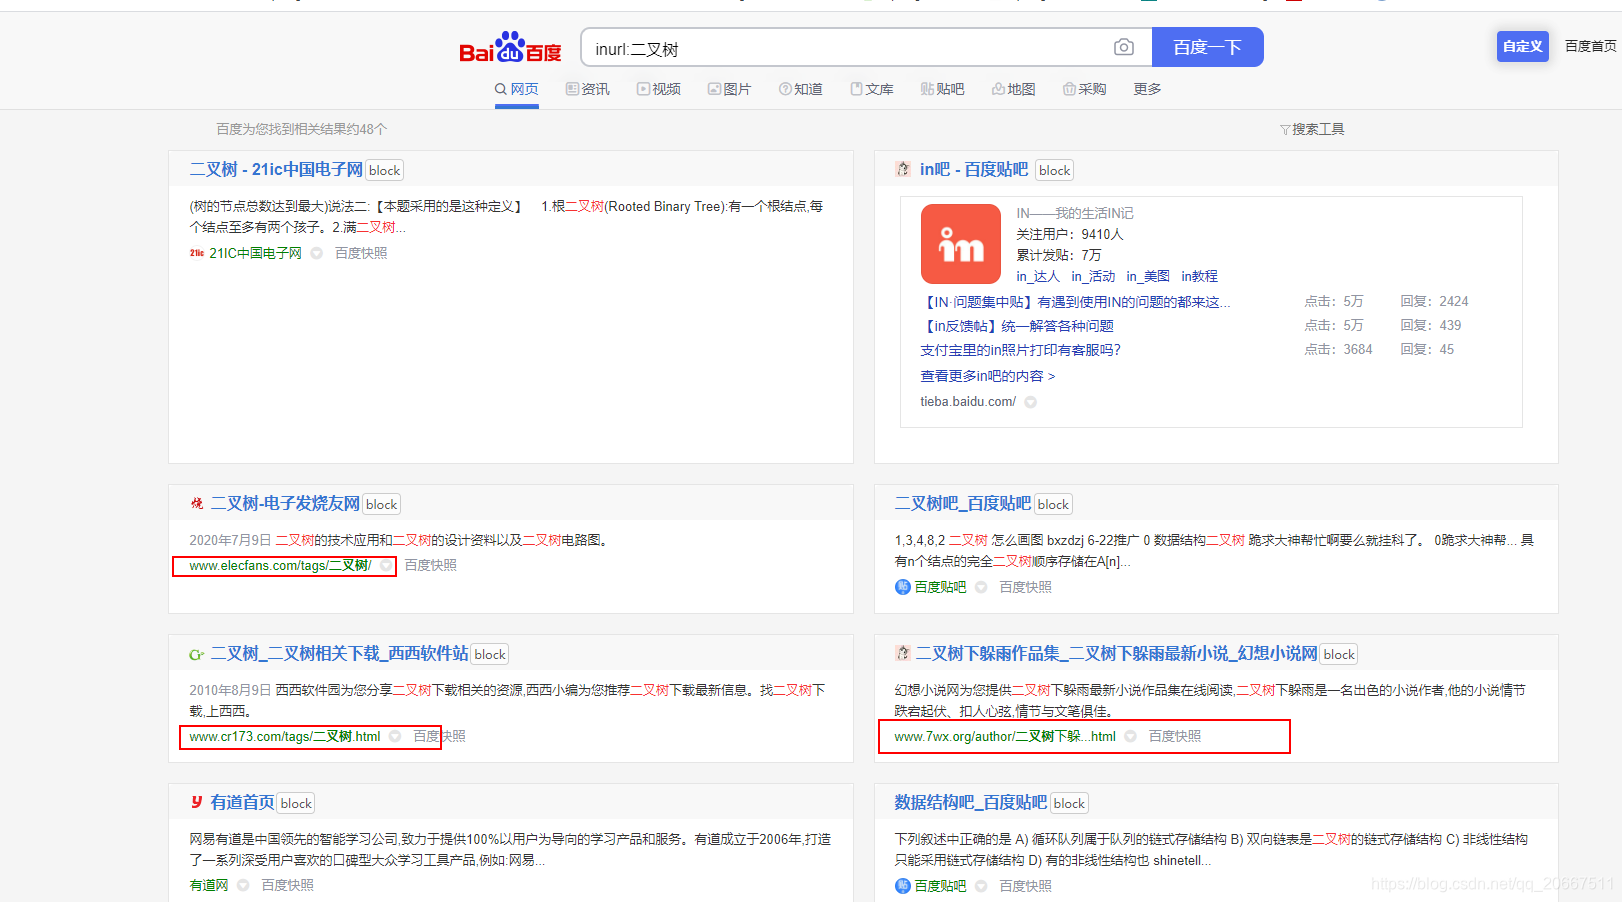
Task: Open post 【in反馈帖】统一解答各种问题
Action: coord(1017,326)
